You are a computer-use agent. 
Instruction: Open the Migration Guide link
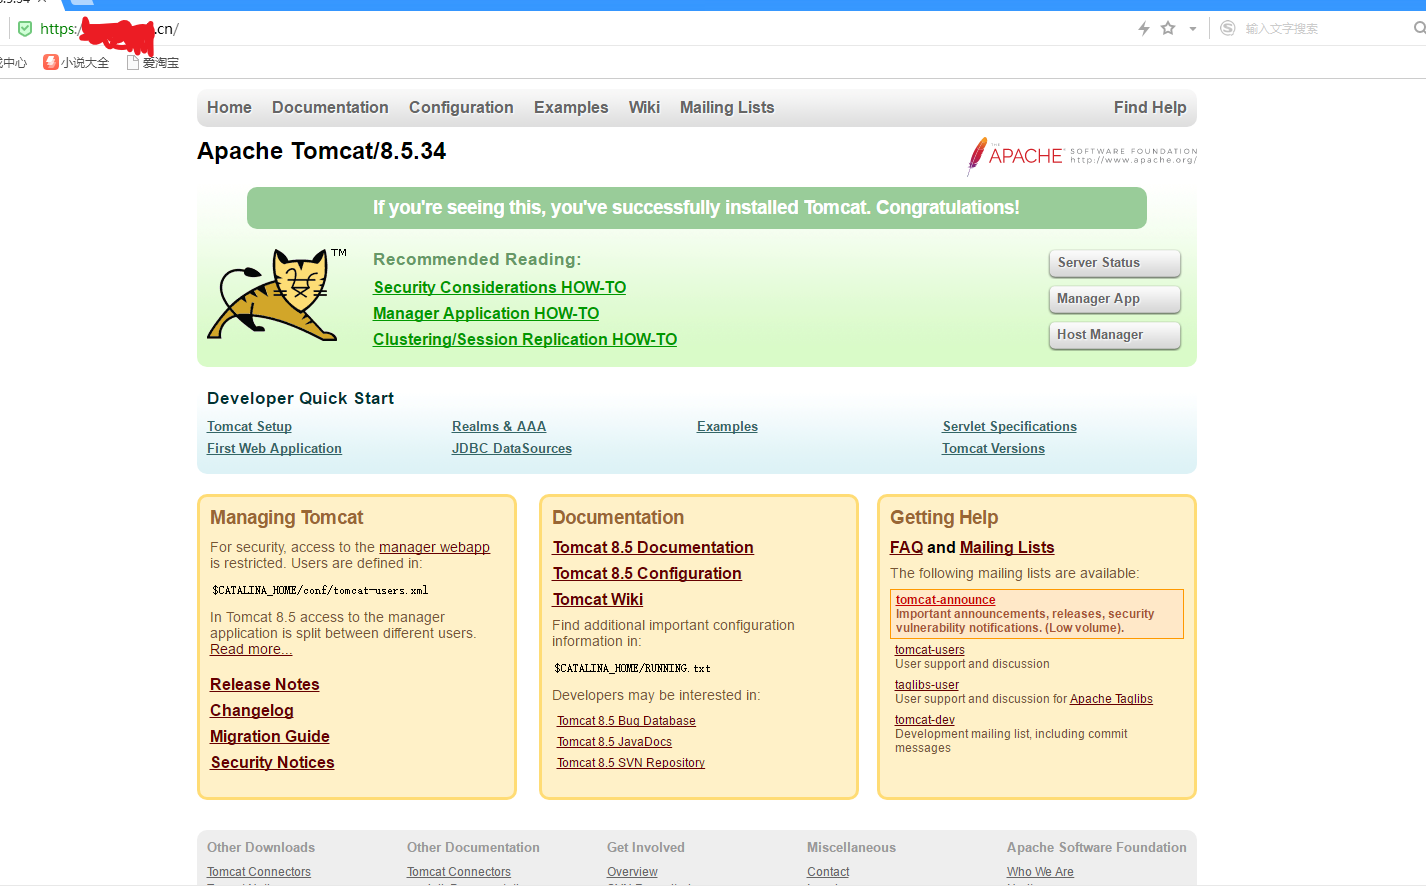click(x=270, y=736)
